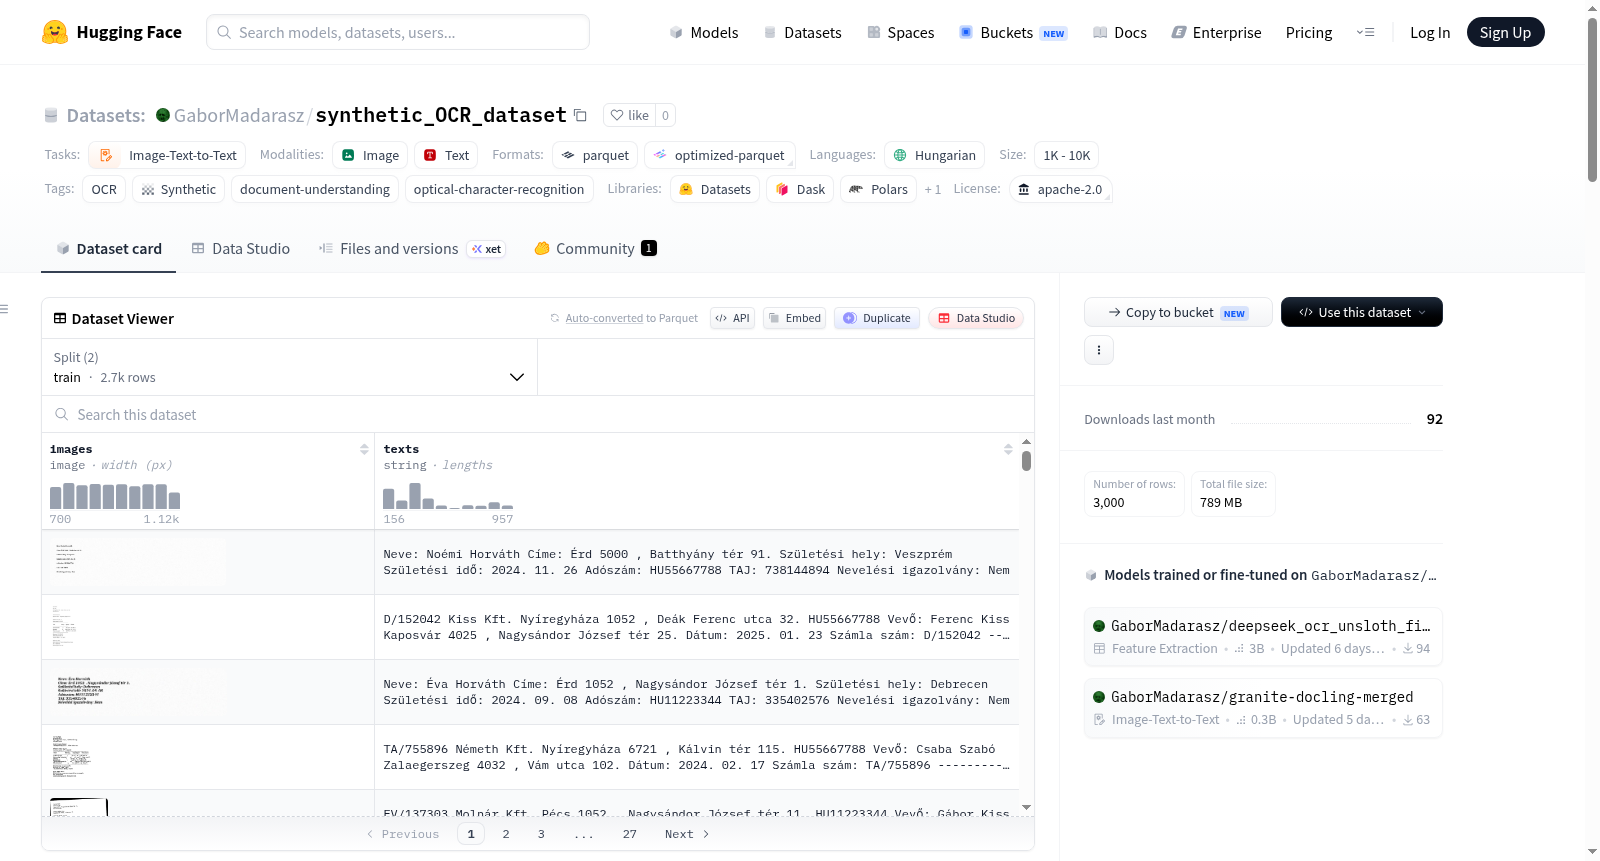Open the three-dot more options button
Image resolution: width=1600 pixels, height=861 pixels.
point(1099,350)
